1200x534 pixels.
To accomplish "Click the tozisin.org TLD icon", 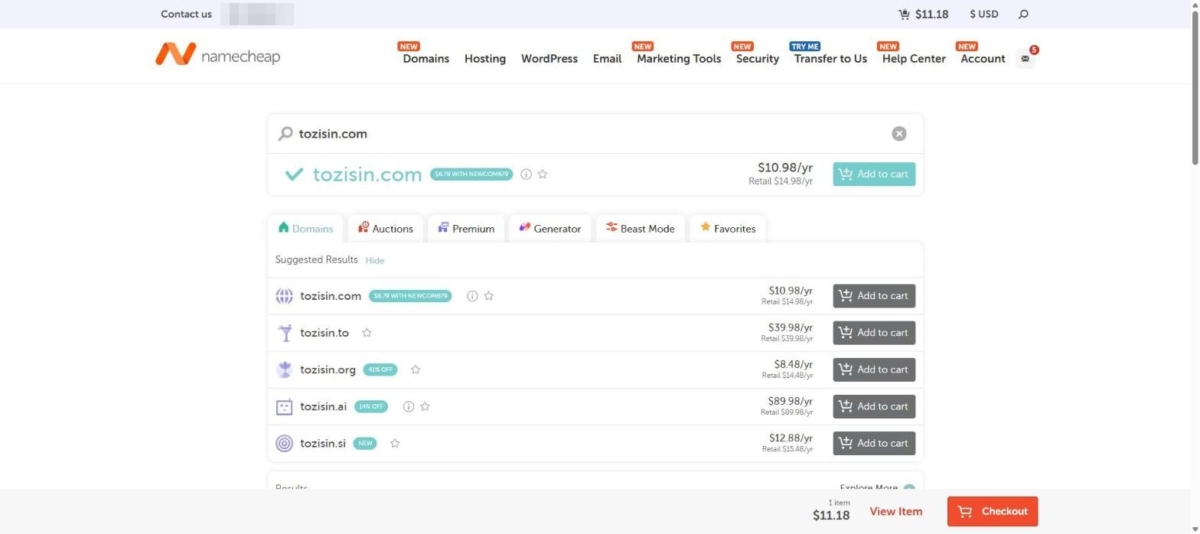I will coord(284,370).
